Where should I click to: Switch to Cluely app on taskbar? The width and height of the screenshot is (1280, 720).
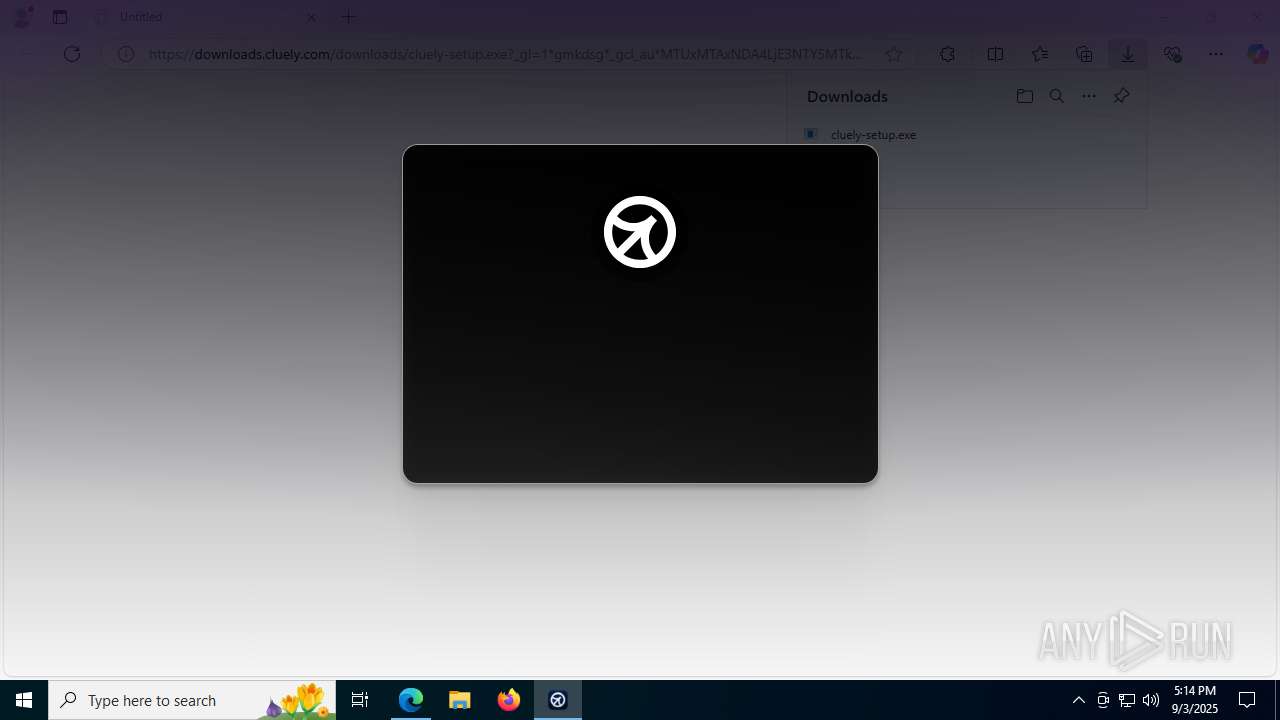[x=558, y=700]
